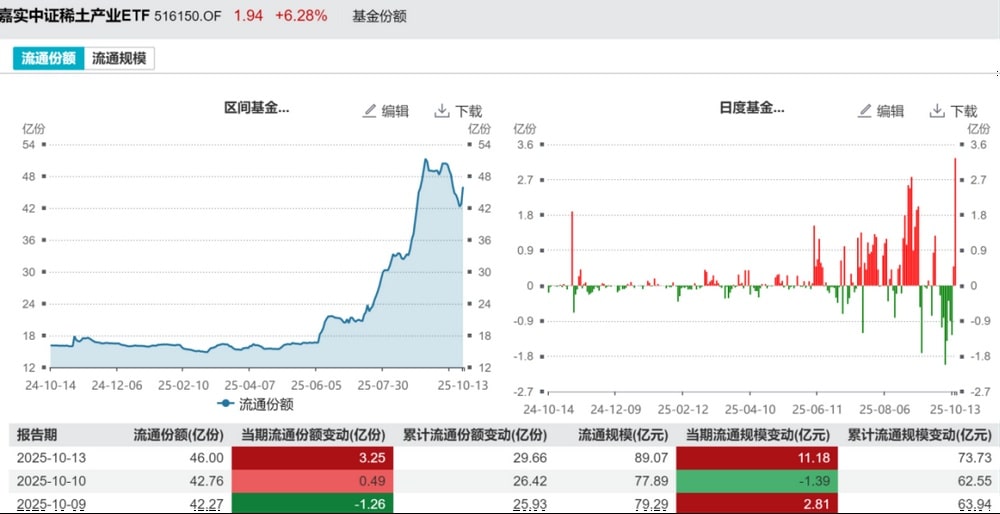Click the 日度基金... right chart title
Screen dimensions: 1000x514
click(x=751, y=108)
